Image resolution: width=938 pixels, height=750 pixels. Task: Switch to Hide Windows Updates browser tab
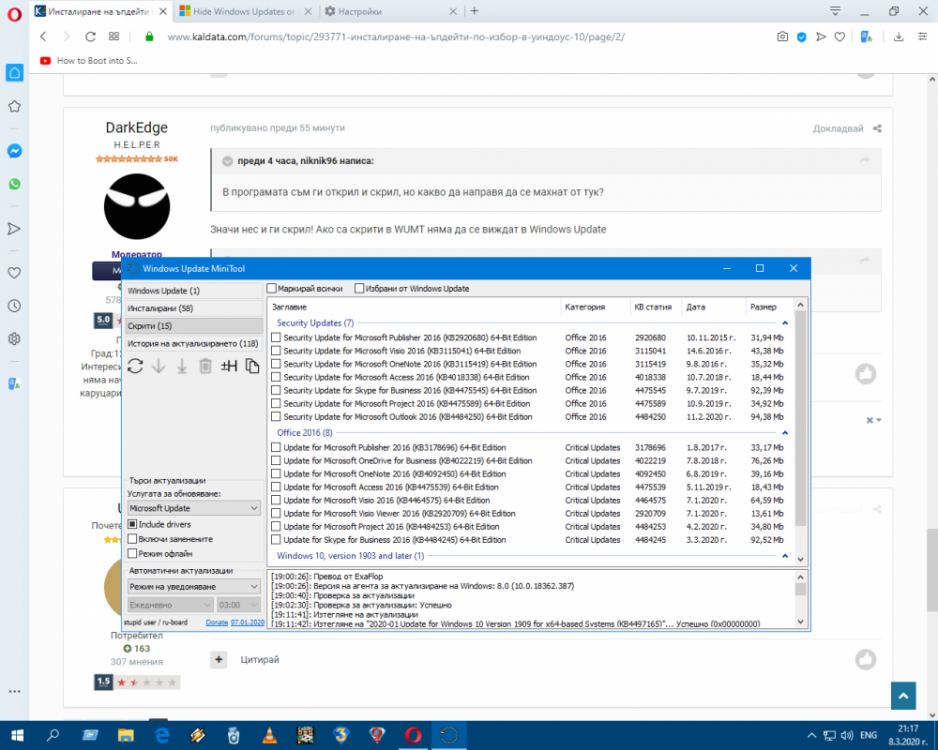[x=246, y=11]
